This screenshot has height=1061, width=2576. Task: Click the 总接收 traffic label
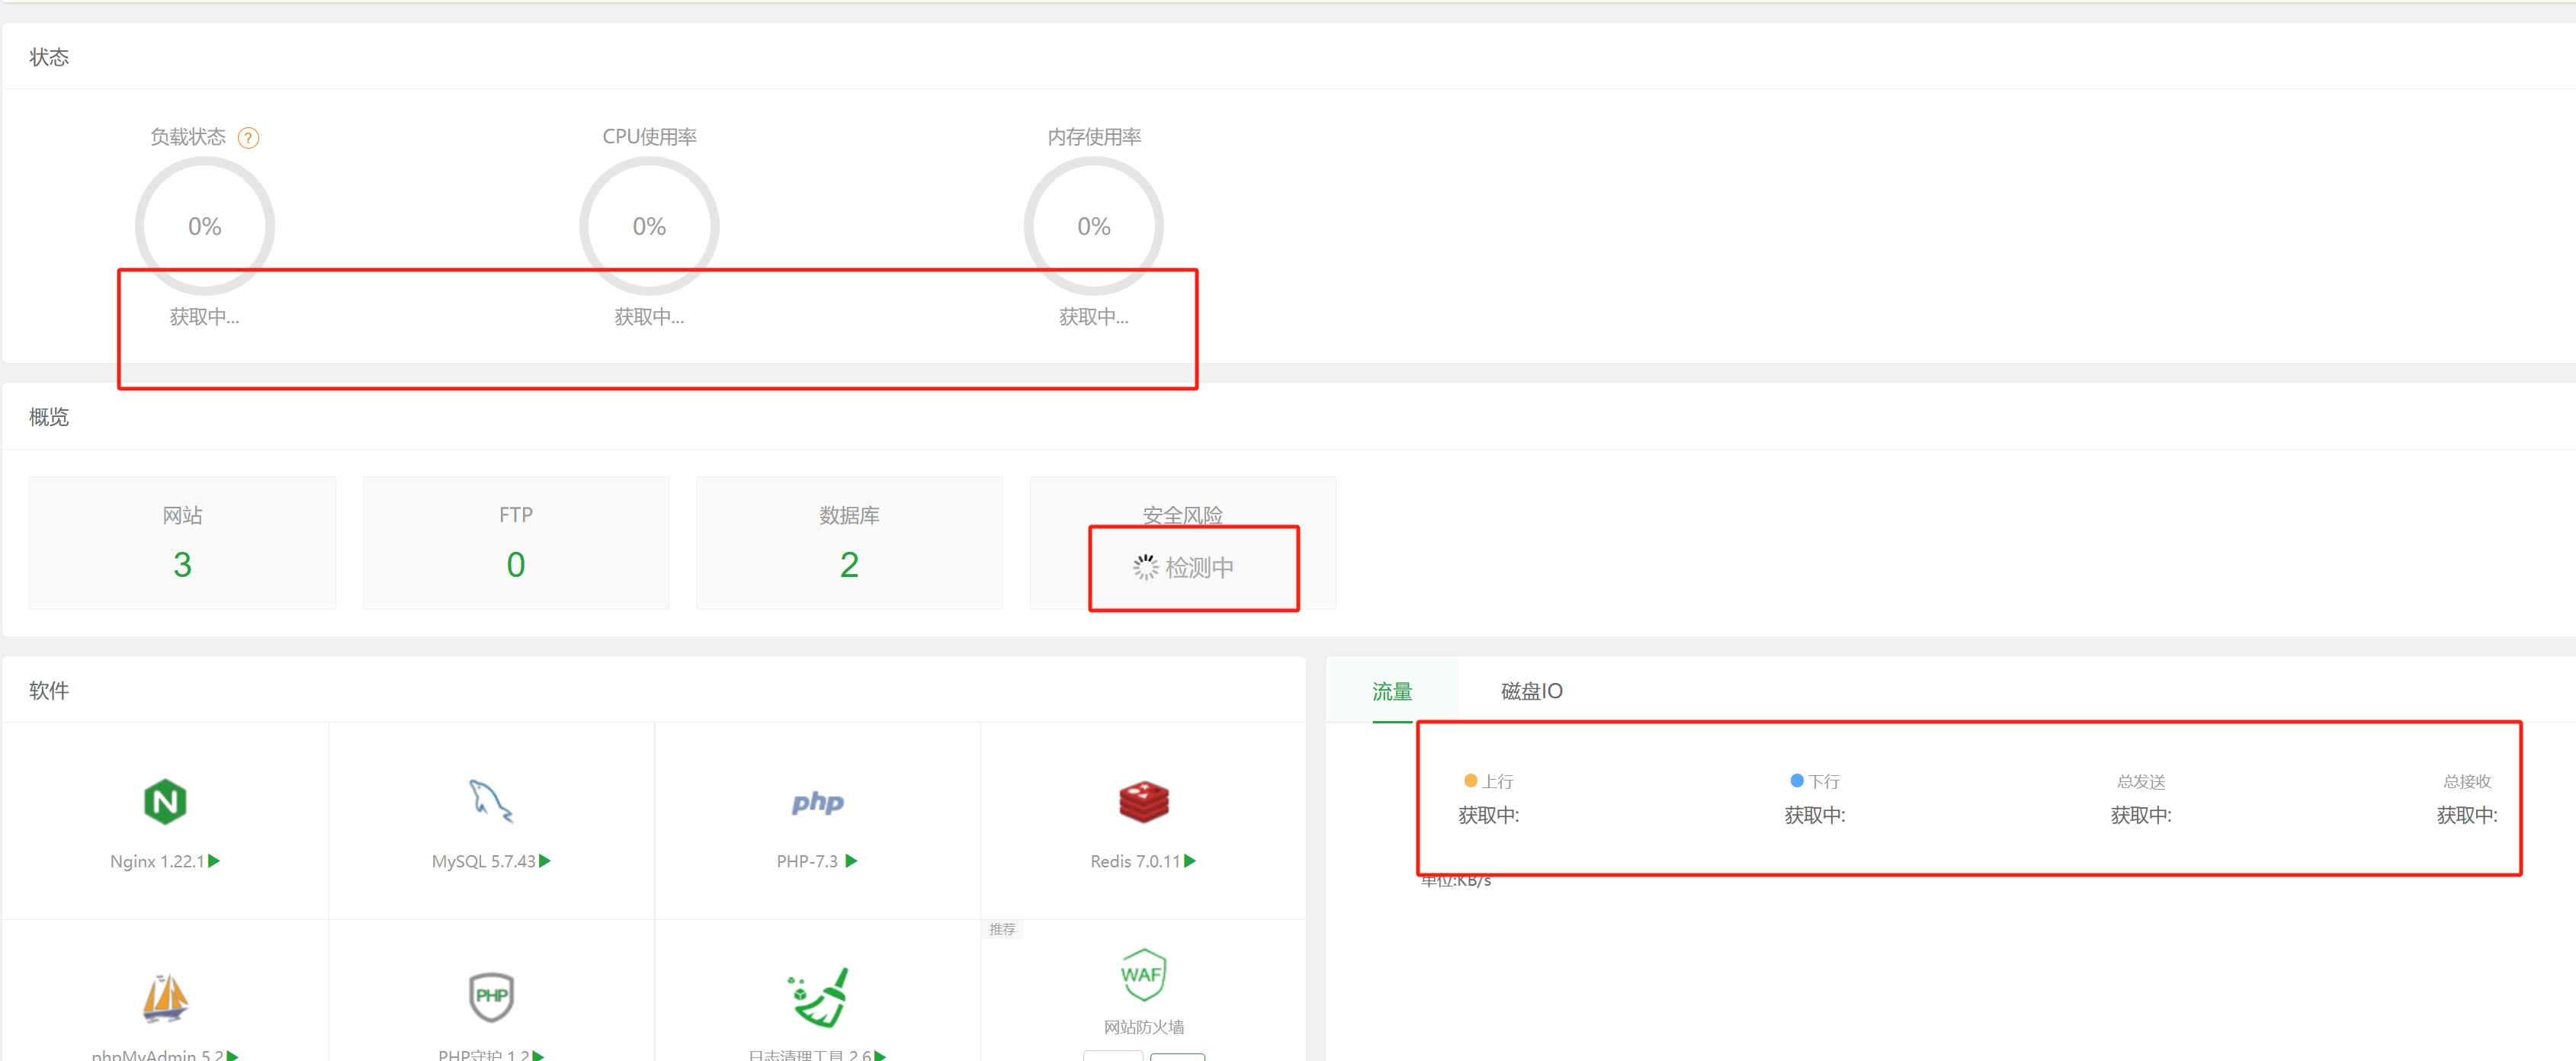click(2467, 781)
